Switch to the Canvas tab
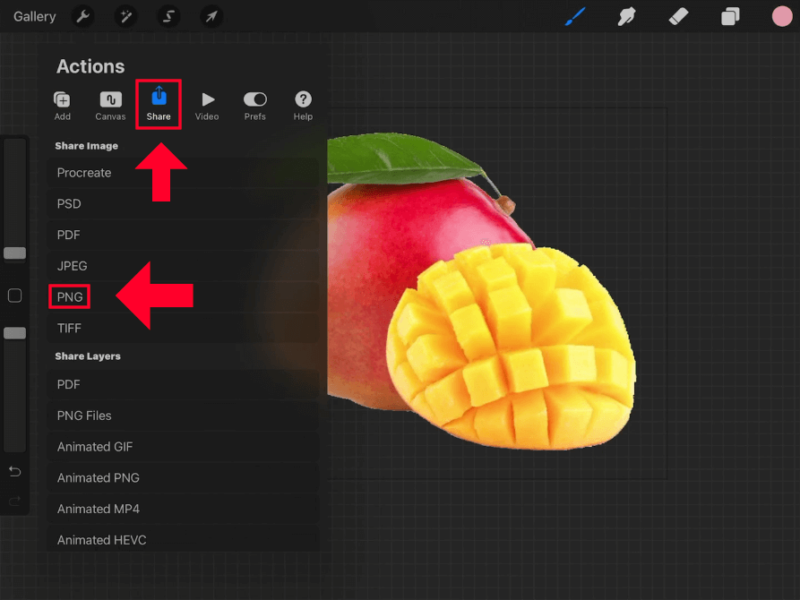The width and height of the screenshot is (800, 600). tap(110, 103)
